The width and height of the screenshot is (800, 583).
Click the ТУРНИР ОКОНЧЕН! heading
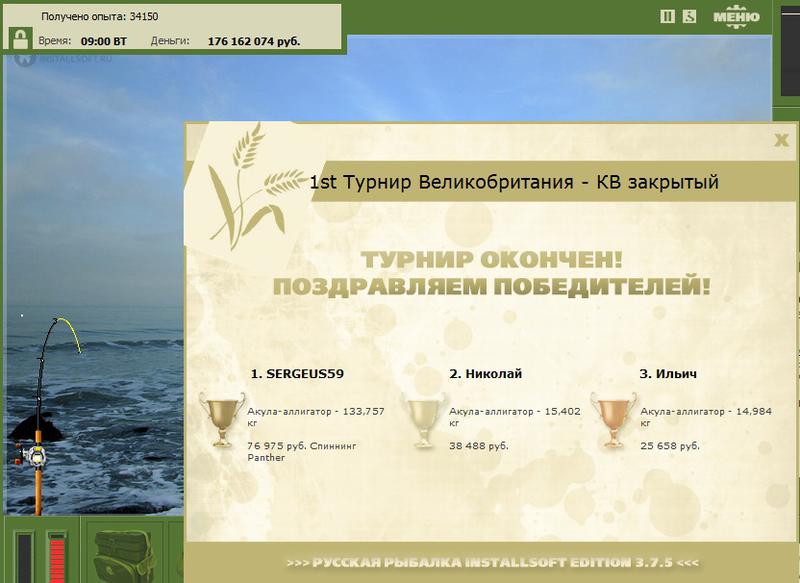click(492, 260)
